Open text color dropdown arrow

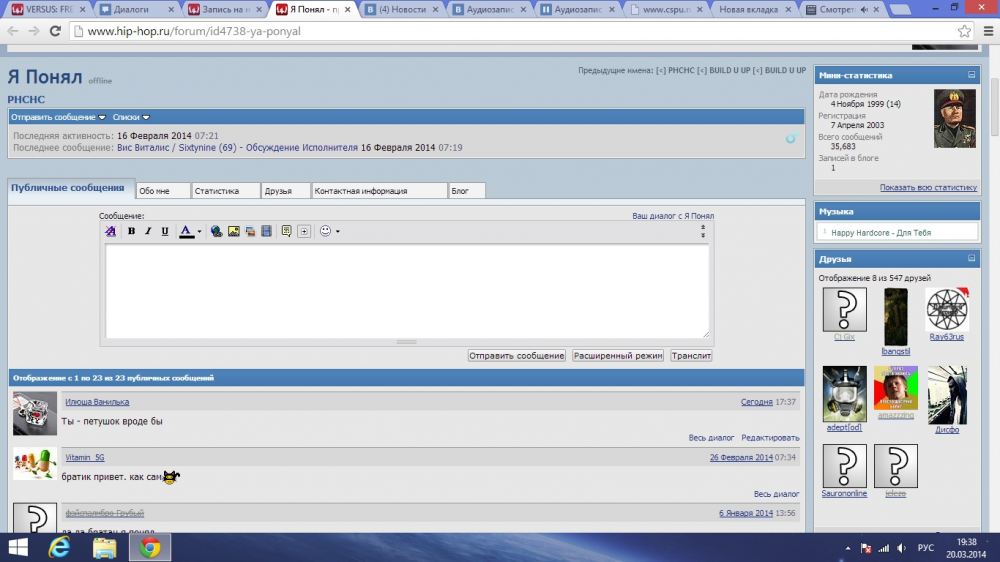coord(200,232)
